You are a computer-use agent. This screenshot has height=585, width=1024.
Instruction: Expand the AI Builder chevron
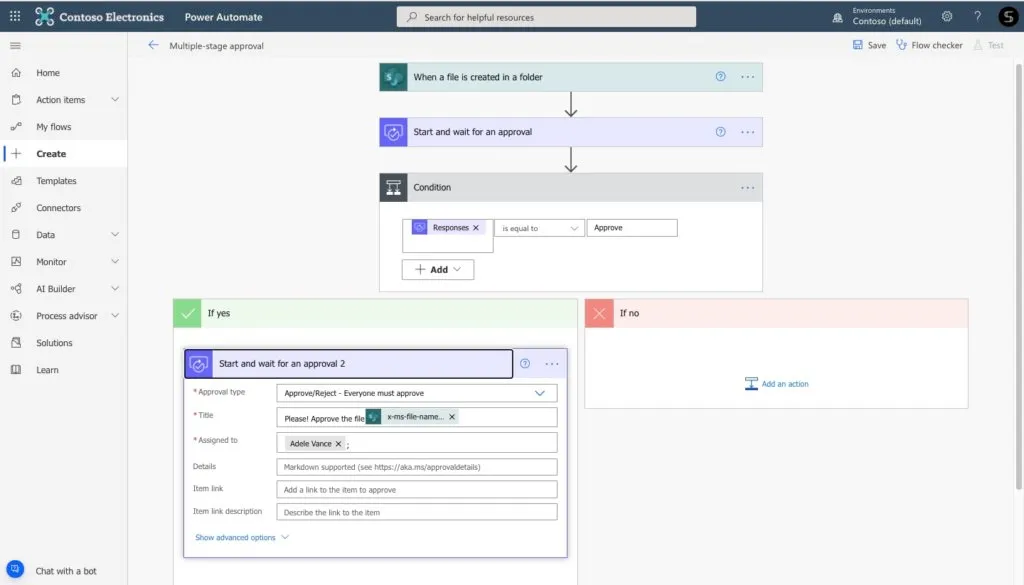click(x=115, y=289)
